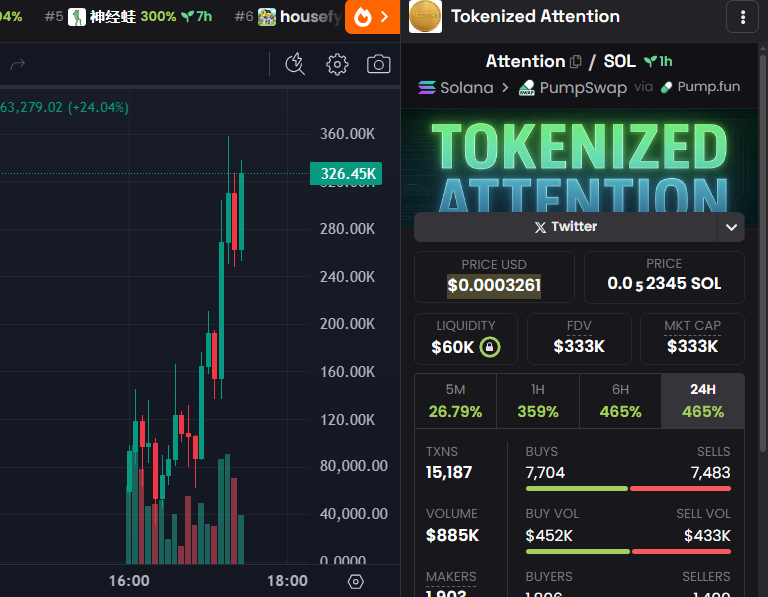768x597 pixels.
Task: Click the FDV $333K box
Action: click(579, 339)
